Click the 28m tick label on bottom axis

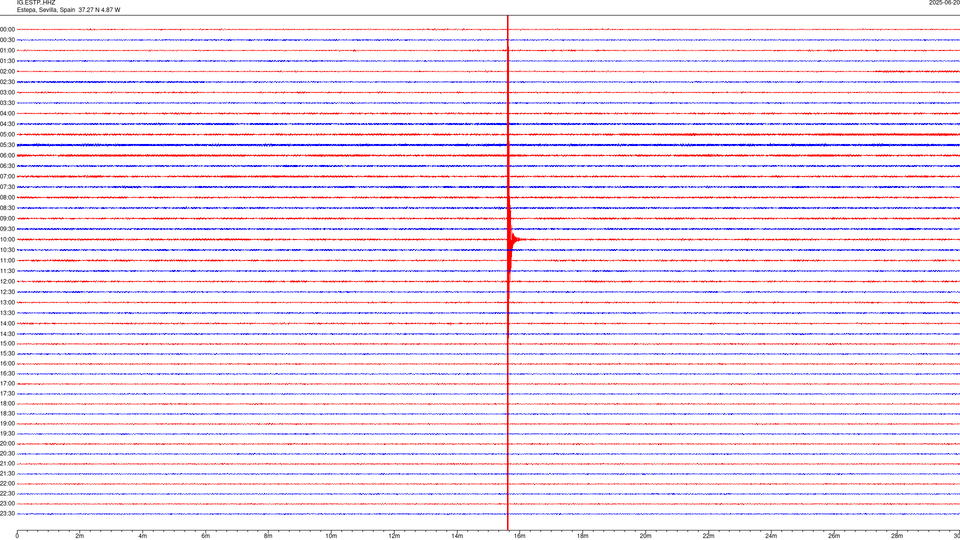click(x=897, y=536)
